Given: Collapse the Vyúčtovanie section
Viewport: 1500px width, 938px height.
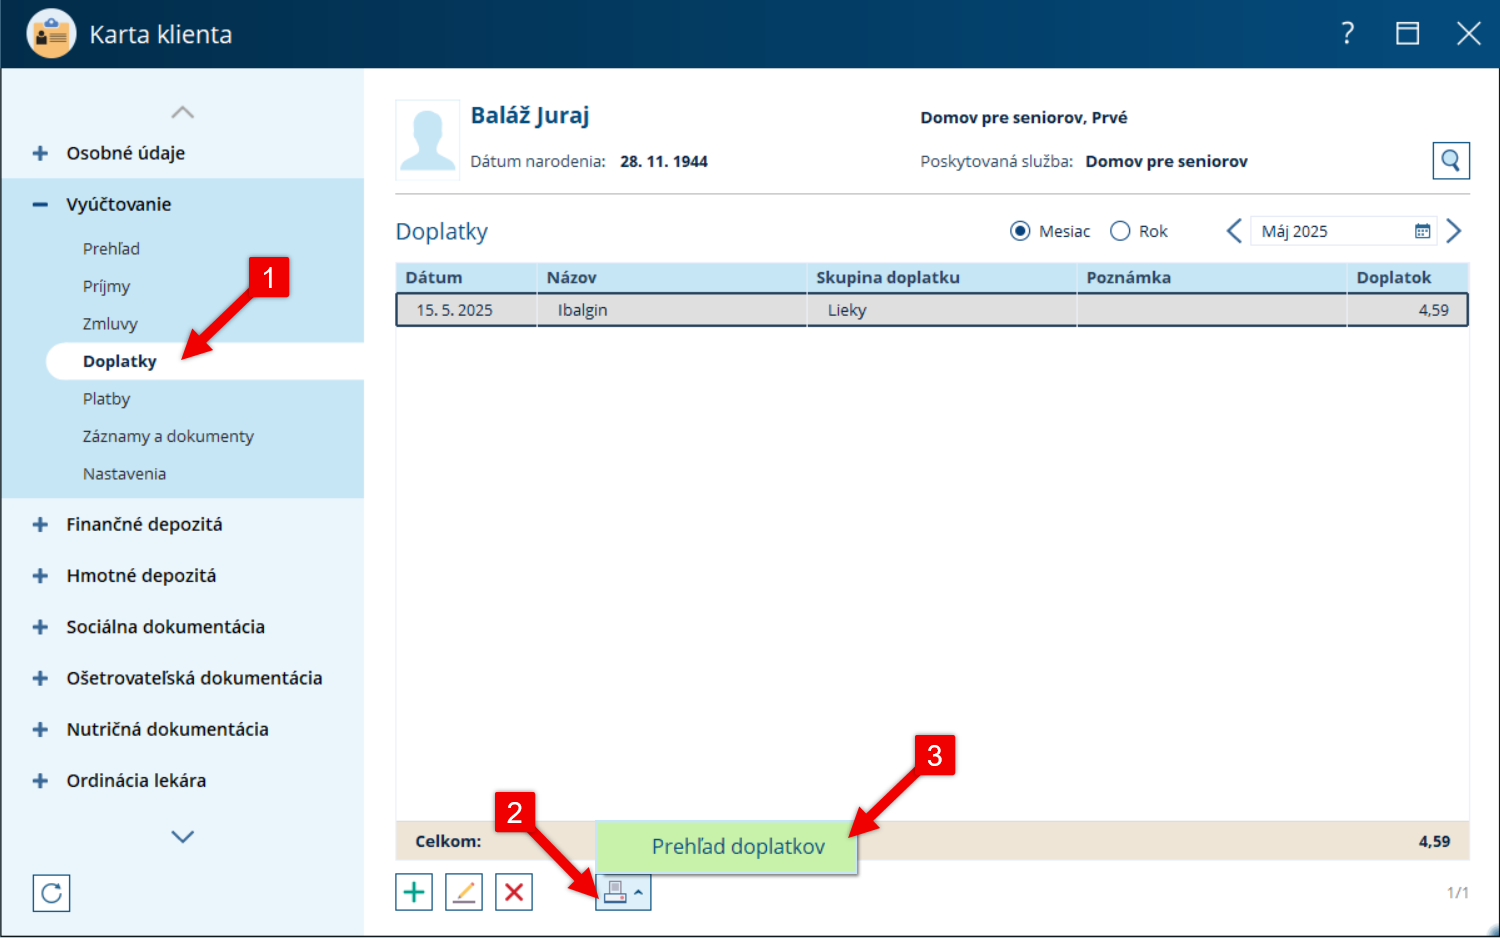Looking at the screenshot, I should pyautogui.click(x=40, y=204).
